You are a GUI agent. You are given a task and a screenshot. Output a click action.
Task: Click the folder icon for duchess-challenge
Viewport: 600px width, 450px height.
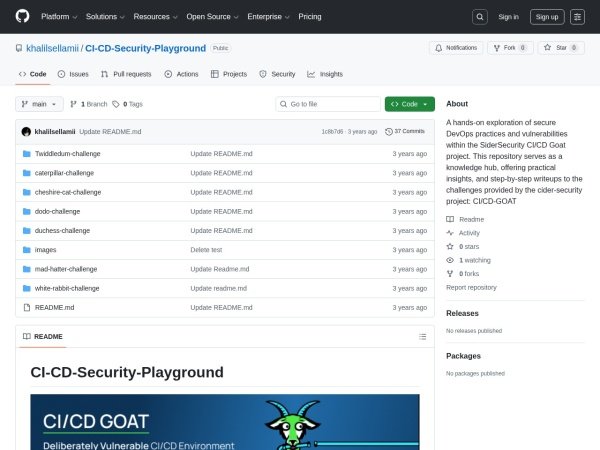(x=26, y=230)
